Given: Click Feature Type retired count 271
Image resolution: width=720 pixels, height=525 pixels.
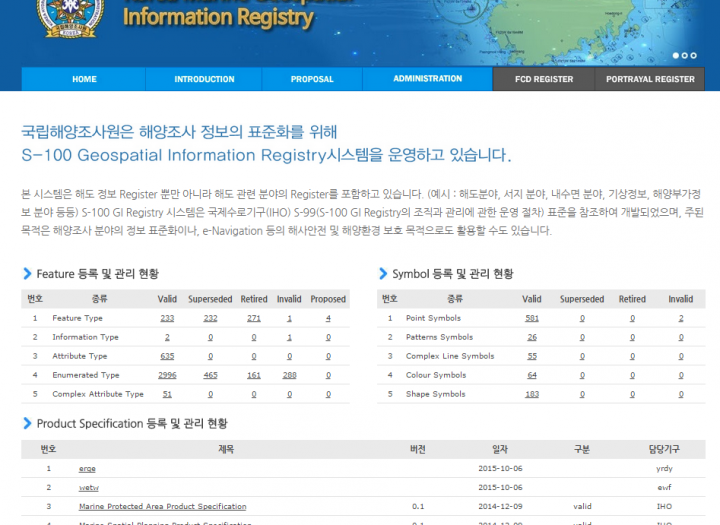Looking at the screenshot, I should (x=253, y=318).
